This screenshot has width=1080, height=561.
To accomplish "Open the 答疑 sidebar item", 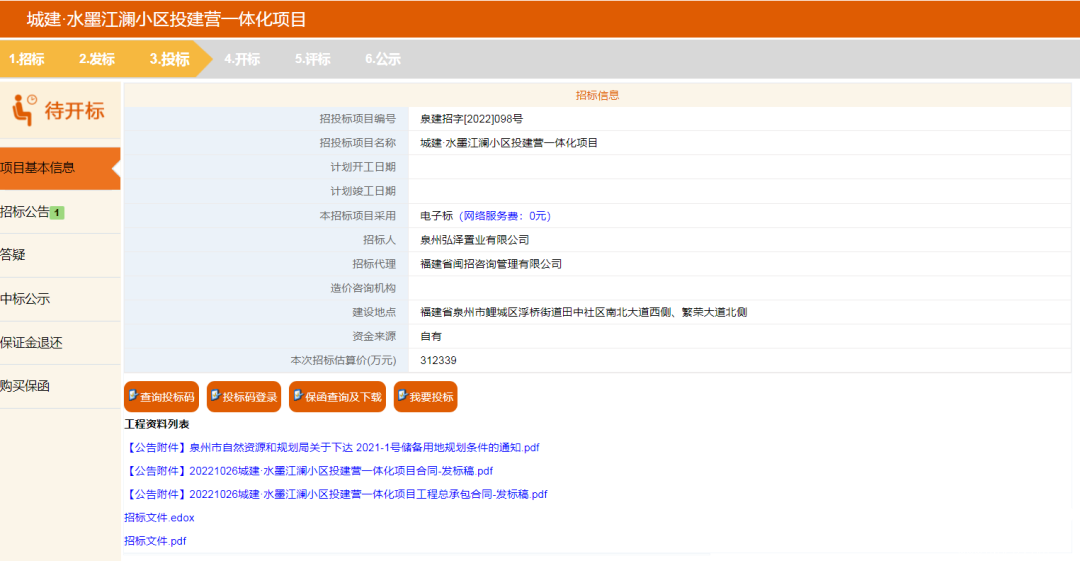I will [60, 255].
